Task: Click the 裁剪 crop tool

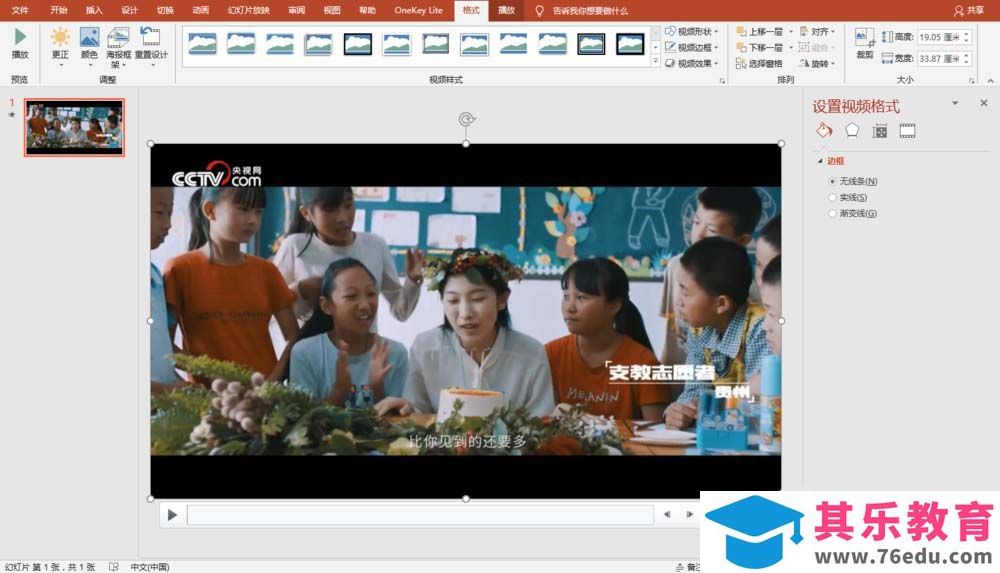Action: 864,43
